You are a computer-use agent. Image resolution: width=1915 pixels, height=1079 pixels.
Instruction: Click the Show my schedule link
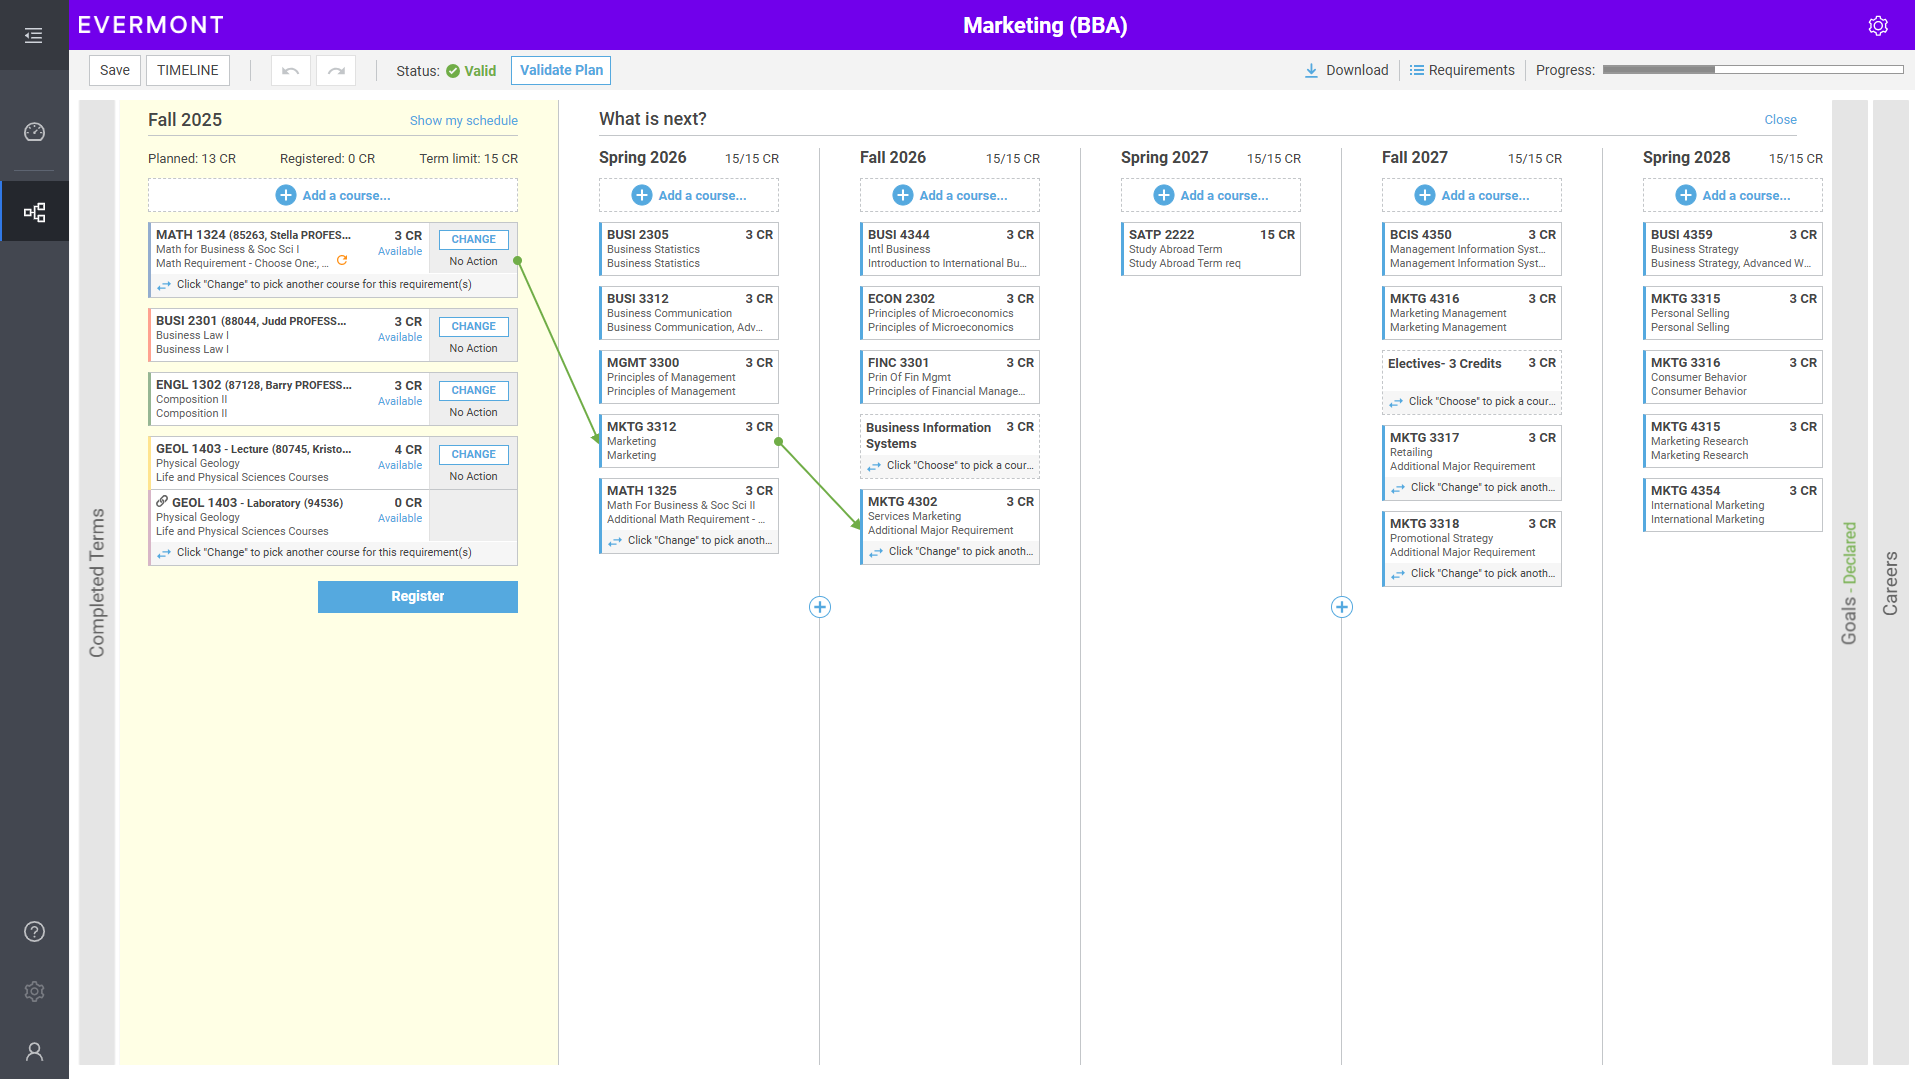463,120
